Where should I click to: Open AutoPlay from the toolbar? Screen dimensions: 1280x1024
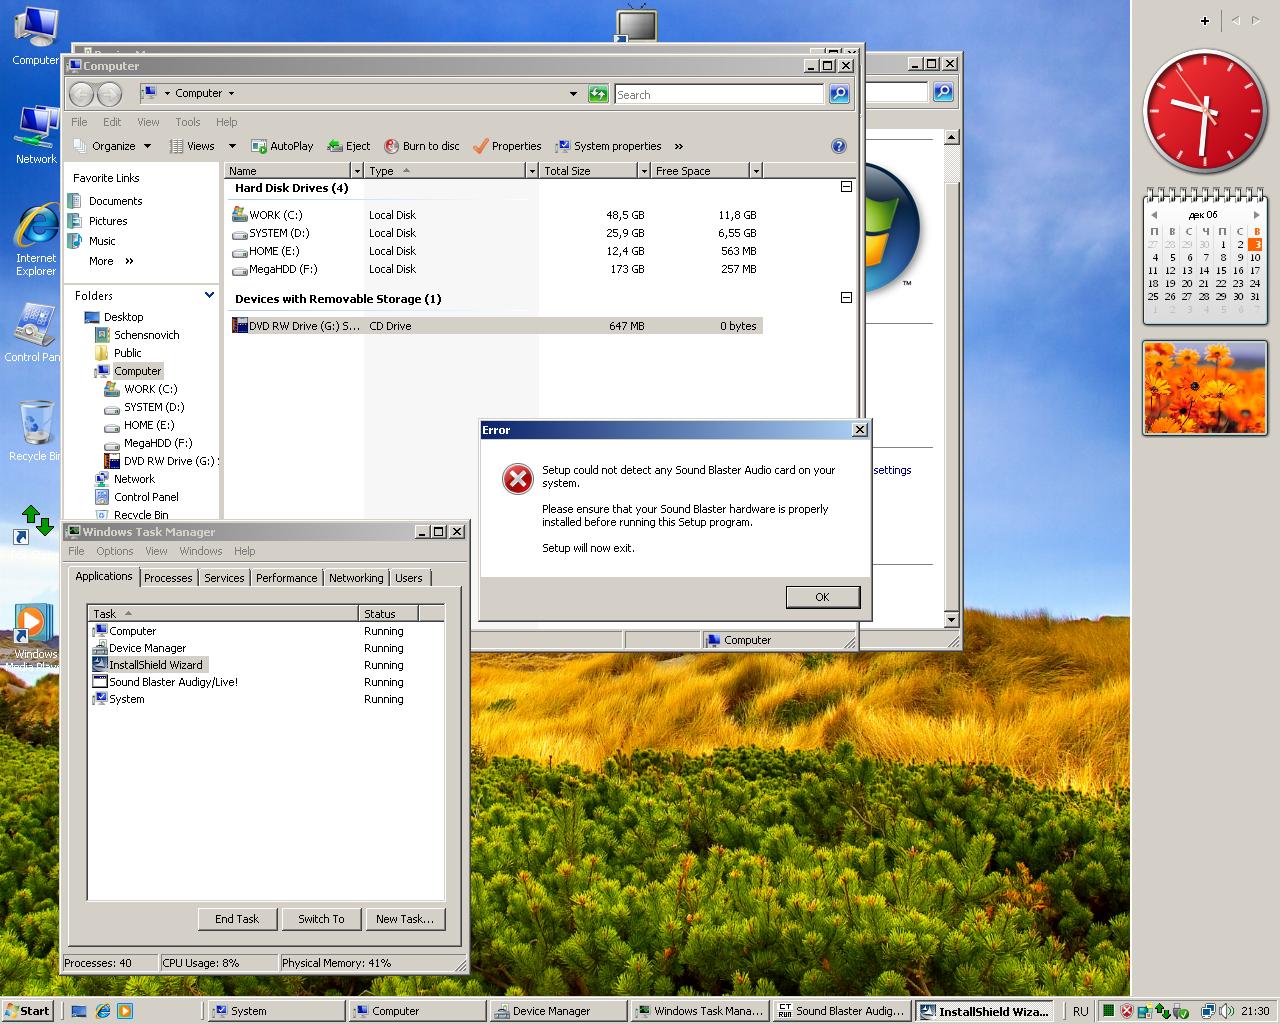(259, 146)
